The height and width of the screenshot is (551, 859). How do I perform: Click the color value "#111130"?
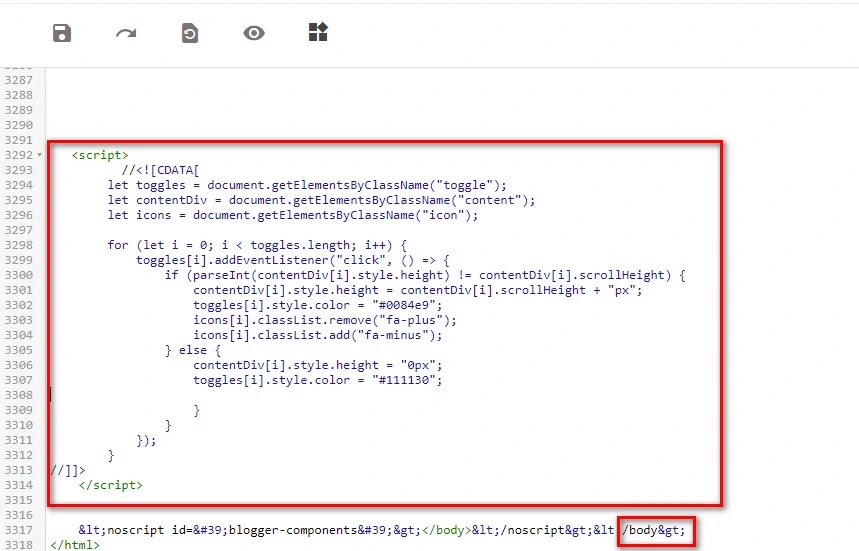click(x=403, y=380)
